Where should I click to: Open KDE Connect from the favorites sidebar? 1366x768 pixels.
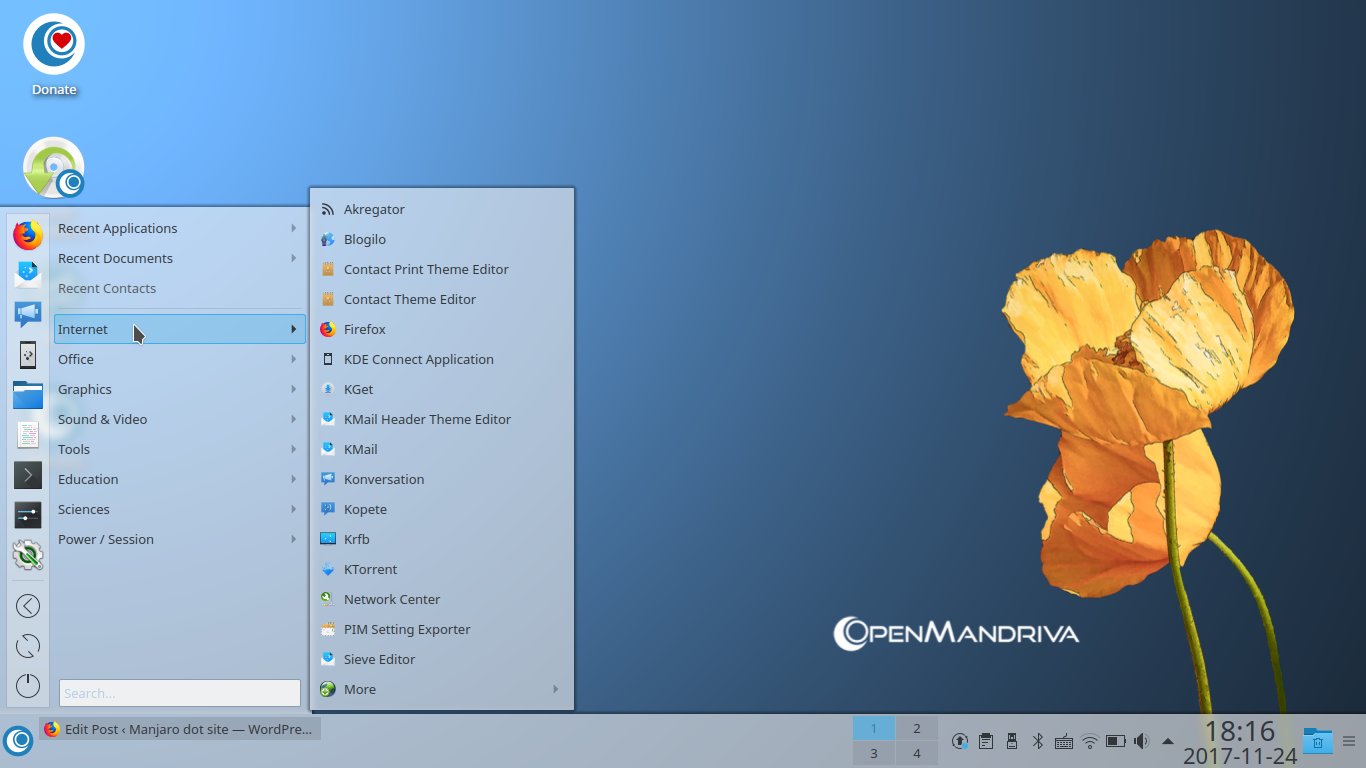[28, 355]
